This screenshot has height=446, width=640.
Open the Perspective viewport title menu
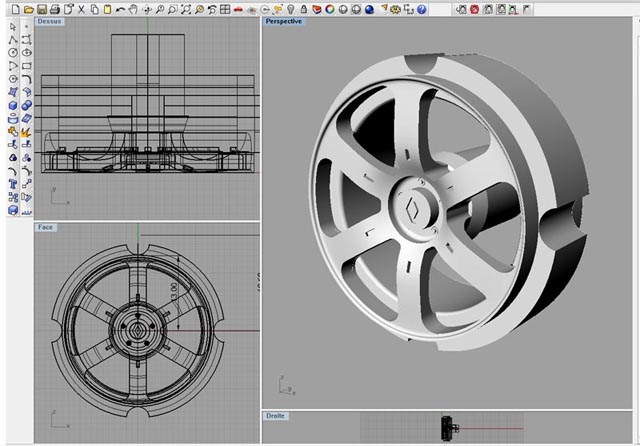(x=284, y=21)
